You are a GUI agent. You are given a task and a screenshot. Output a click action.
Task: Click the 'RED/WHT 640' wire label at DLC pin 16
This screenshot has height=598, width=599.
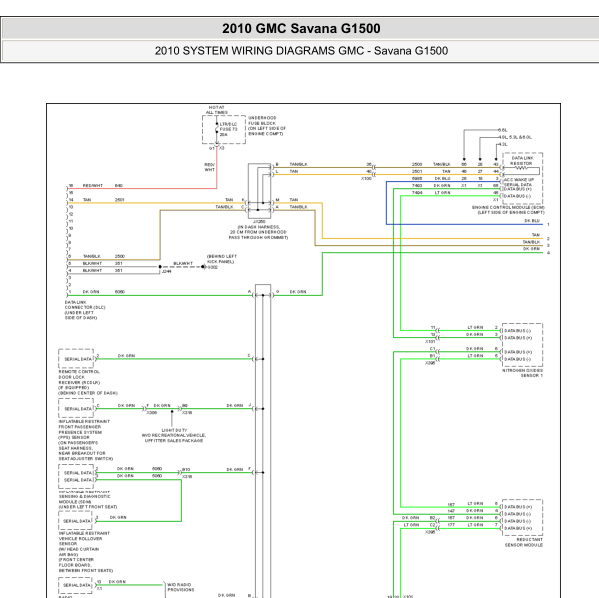102,186
